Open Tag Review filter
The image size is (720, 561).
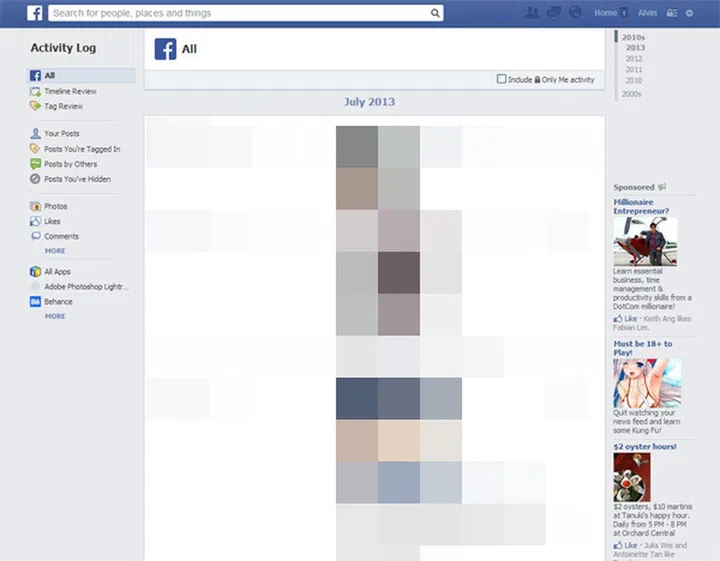(x=63, y=106)
